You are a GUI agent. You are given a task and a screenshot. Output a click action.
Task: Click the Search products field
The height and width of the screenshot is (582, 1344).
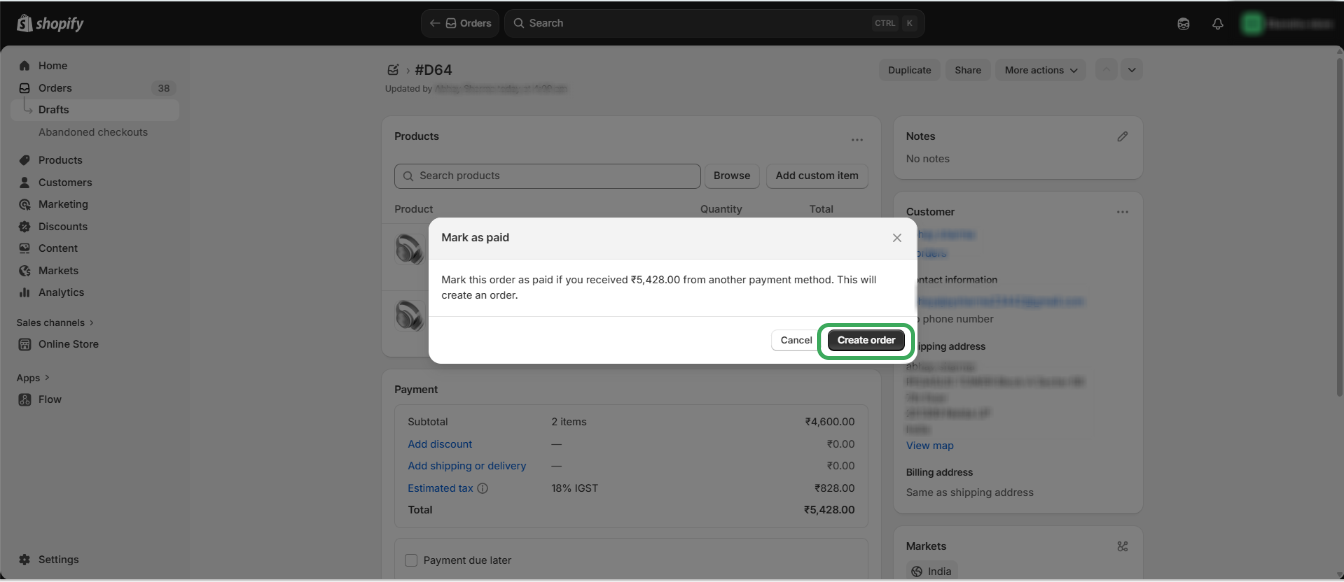coord(547,176)
